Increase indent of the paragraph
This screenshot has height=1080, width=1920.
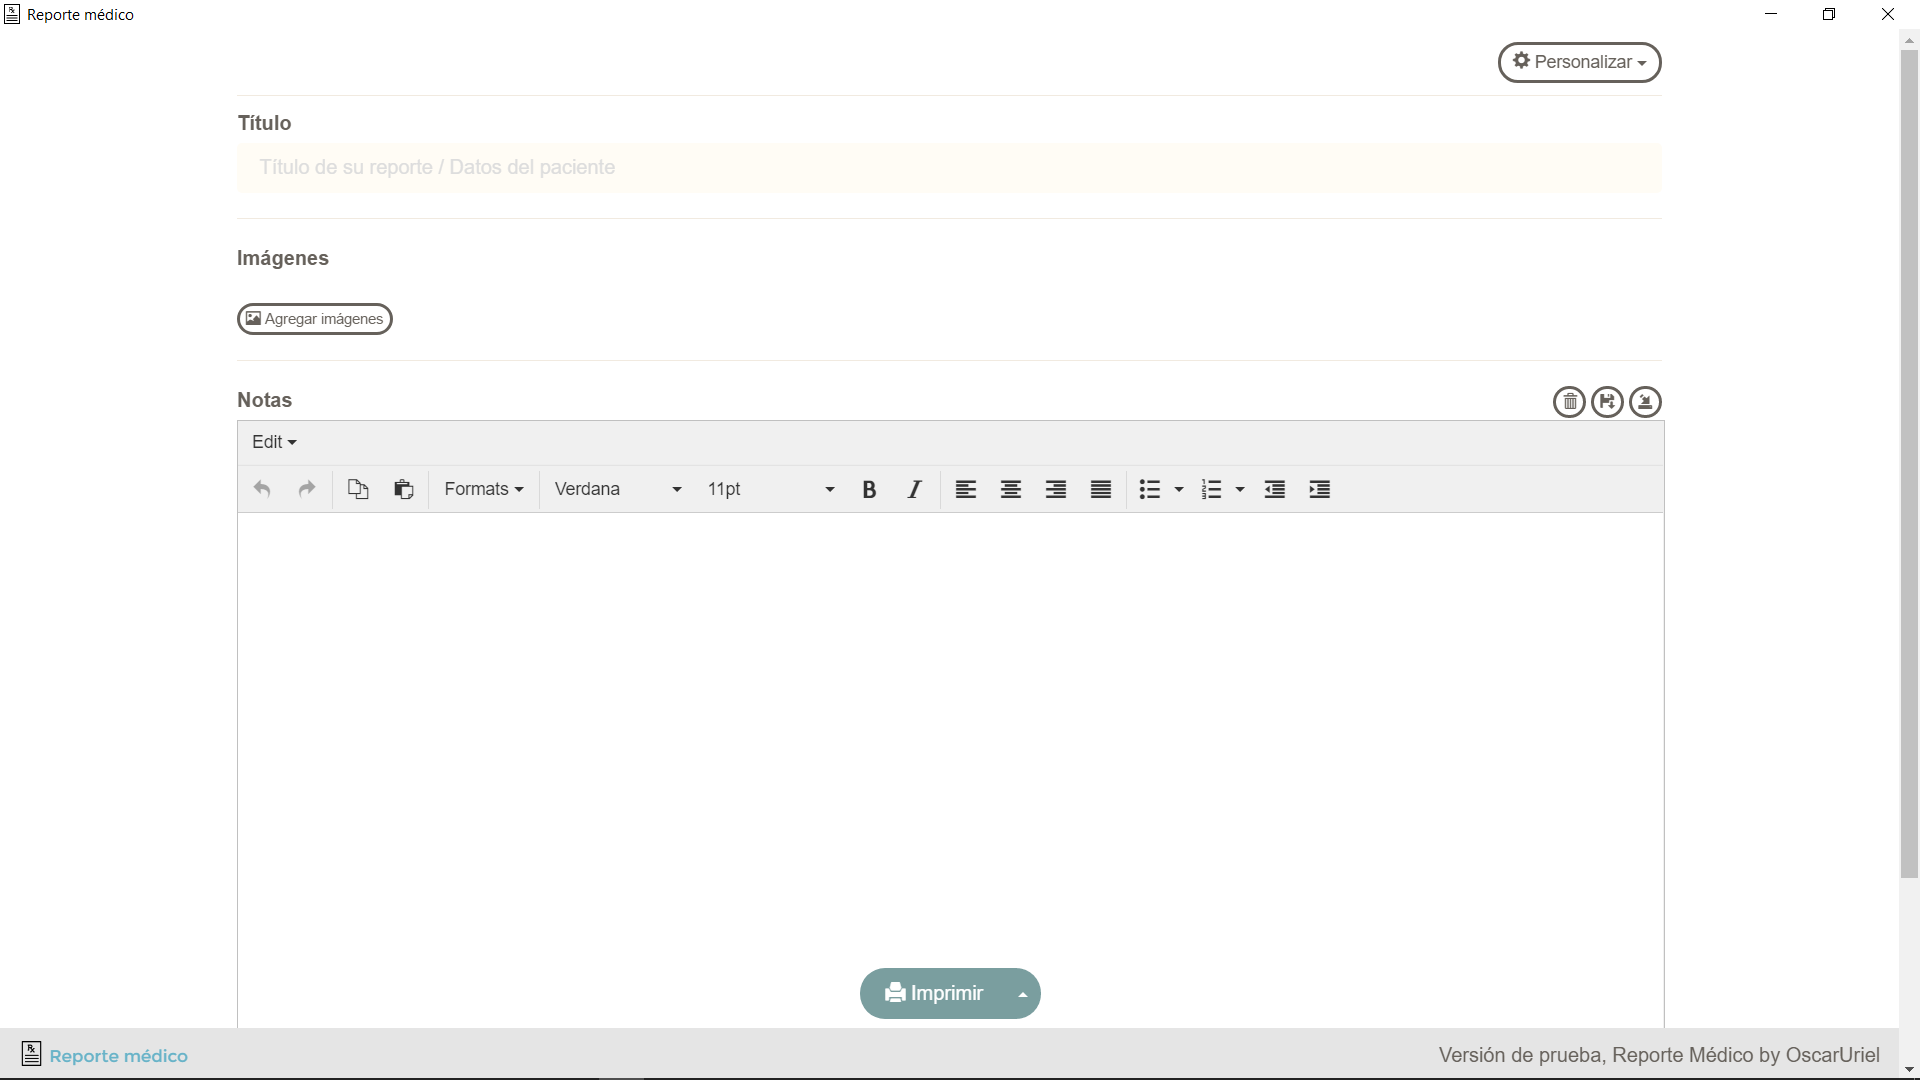click(x=1320, y=489)
